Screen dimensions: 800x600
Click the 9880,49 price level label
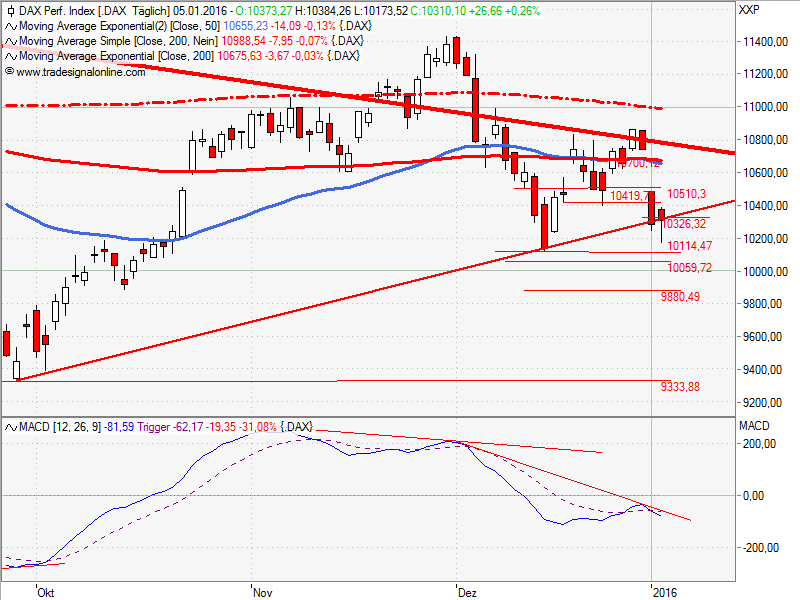(x=680, y=297)
